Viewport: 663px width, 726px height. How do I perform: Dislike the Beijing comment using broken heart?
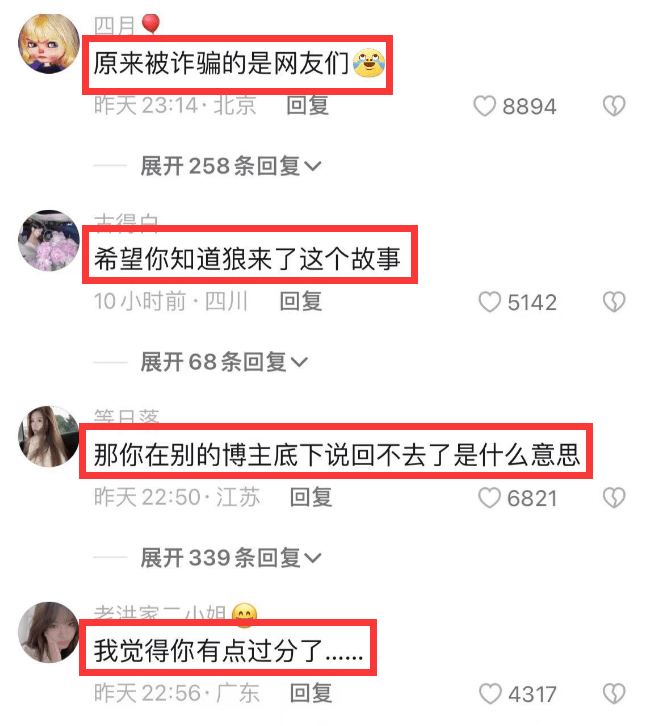coord(614,106)
